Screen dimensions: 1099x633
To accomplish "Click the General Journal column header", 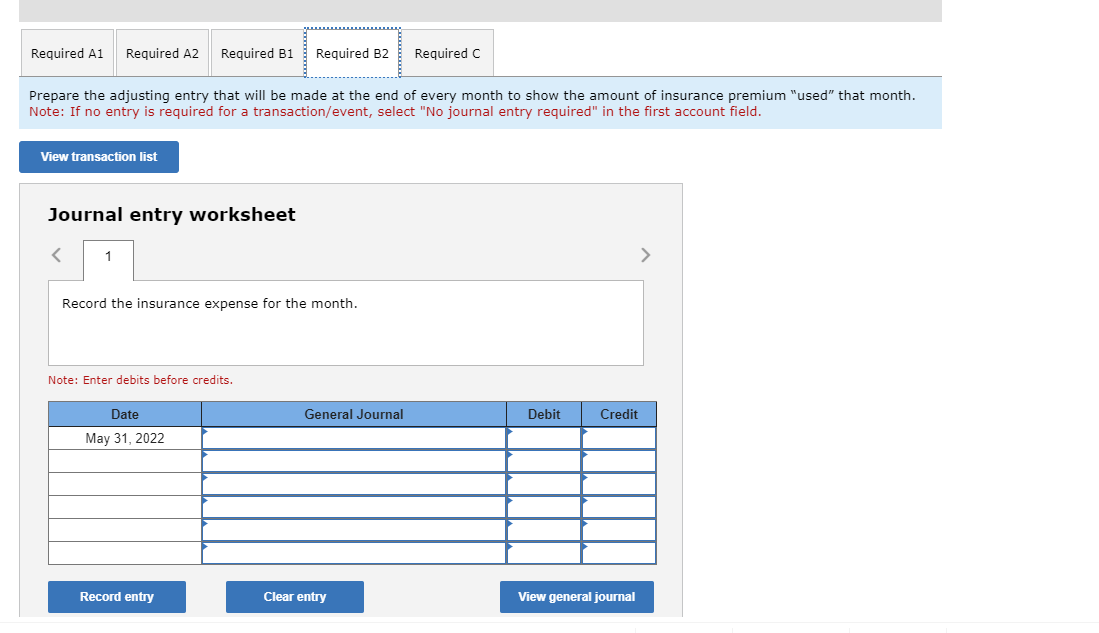I will pos(354,414).
